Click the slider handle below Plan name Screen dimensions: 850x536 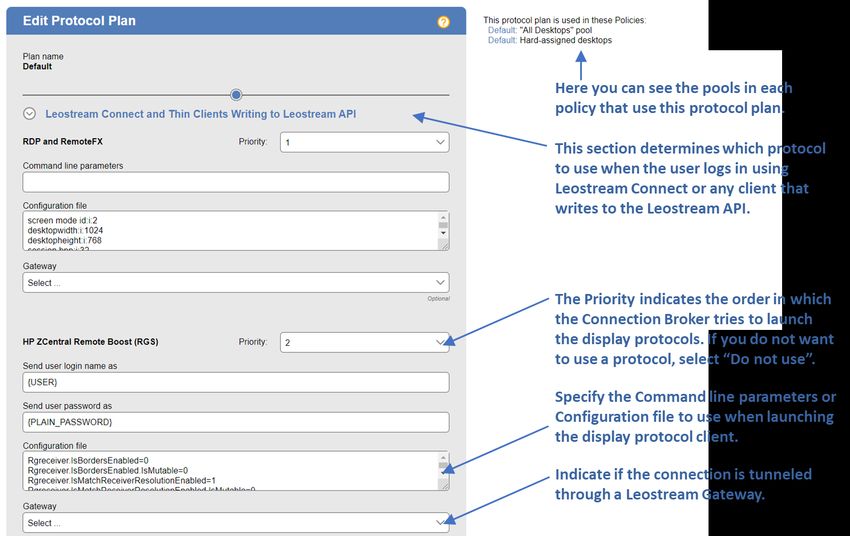point(236,95)
